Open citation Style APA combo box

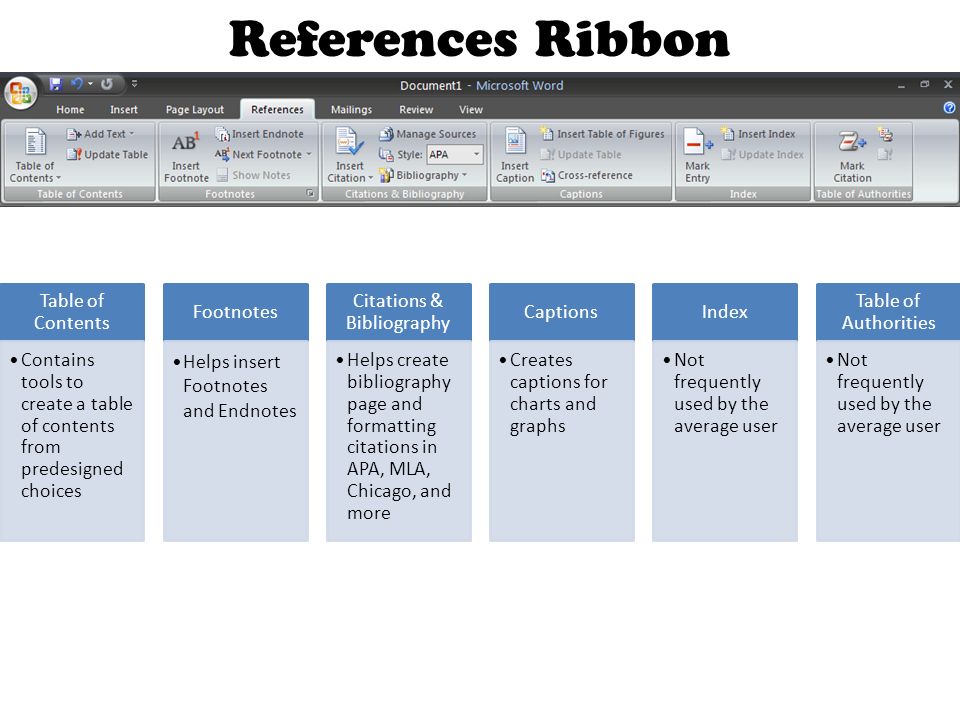click(454, 154)
